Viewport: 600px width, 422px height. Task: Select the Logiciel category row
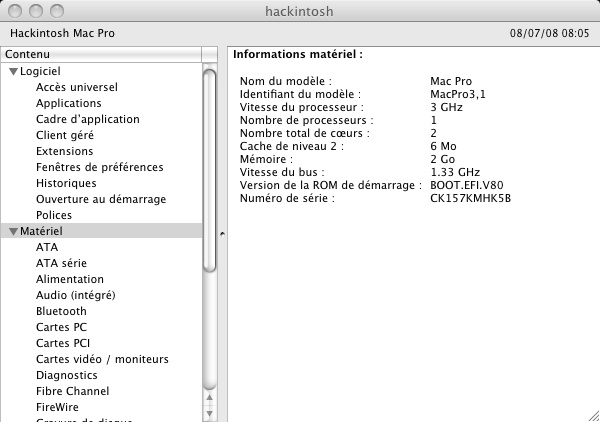coord(101,71)
